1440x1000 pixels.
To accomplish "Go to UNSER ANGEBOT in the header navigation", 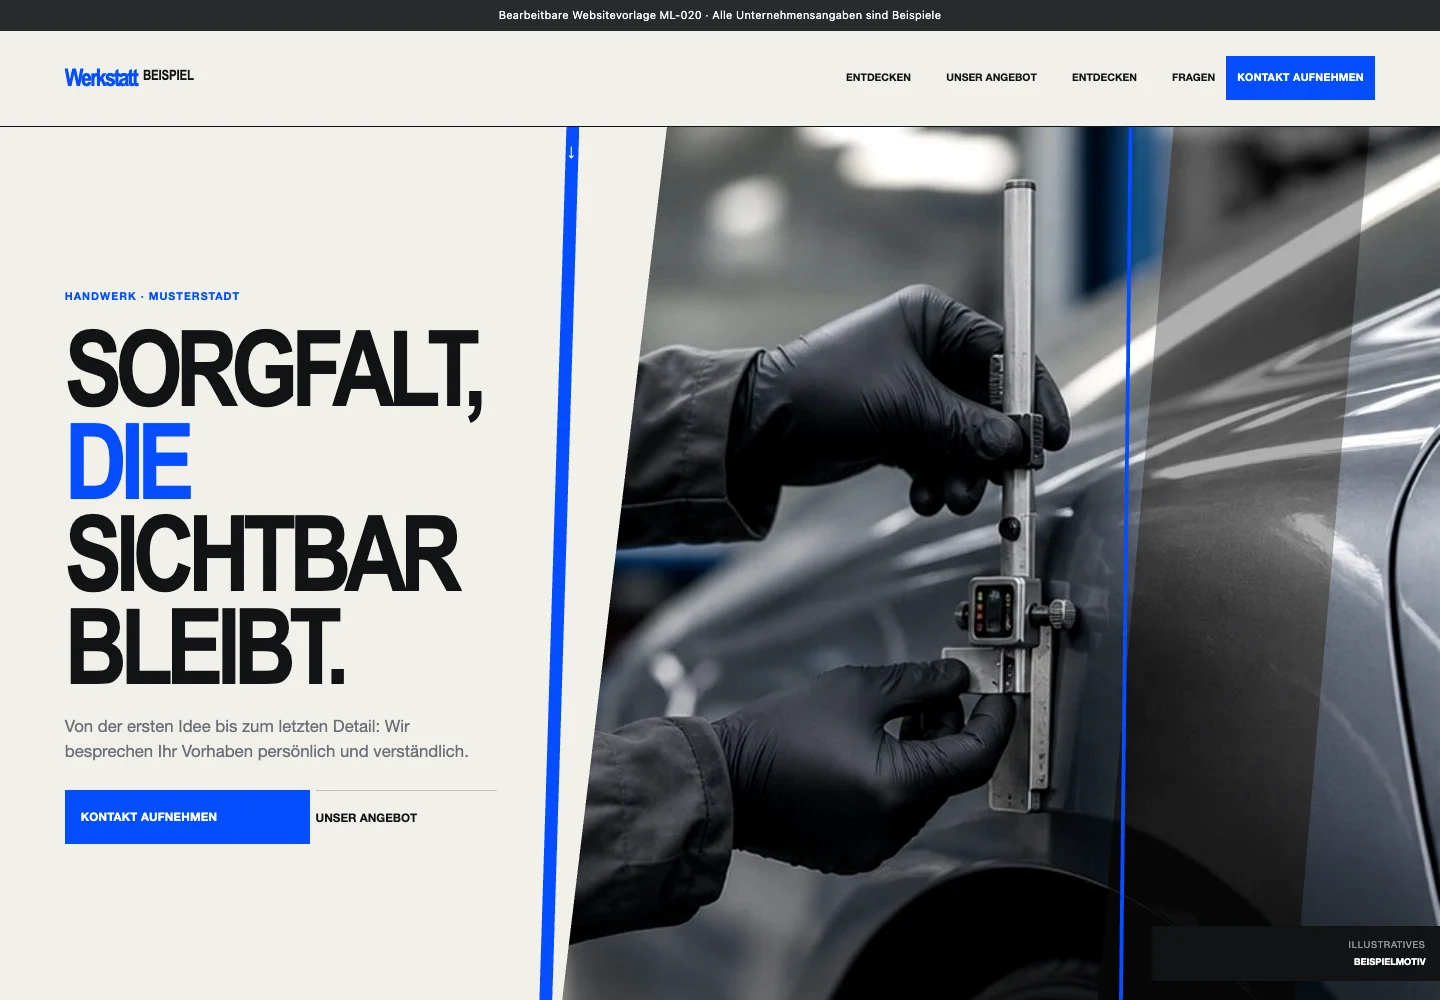I will (991, 78).
